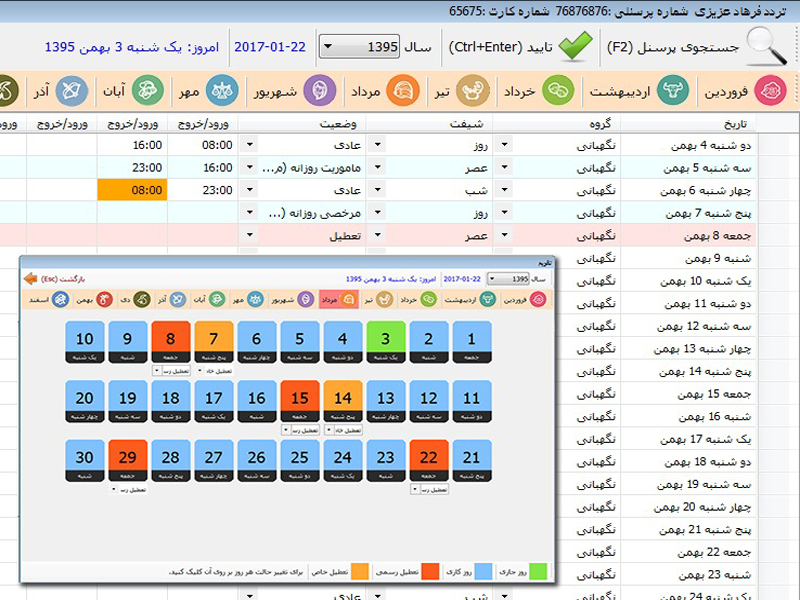The width and height of the screenshot is (800, 600).
Task: Choose Mehr icon in calendar popup
Action: pos(256,299)
